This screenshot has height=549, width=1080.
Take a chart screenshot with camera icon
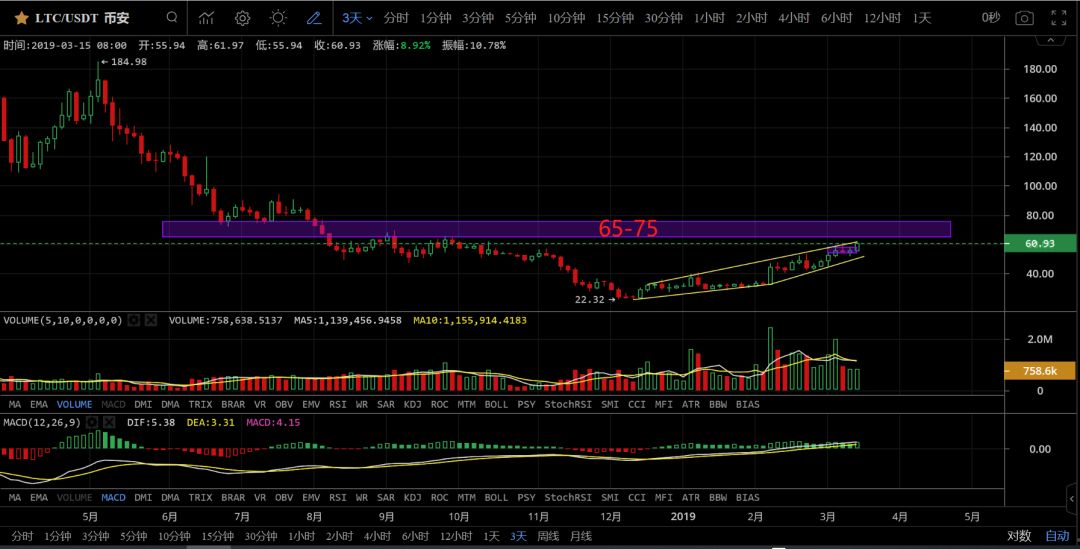1024,18
